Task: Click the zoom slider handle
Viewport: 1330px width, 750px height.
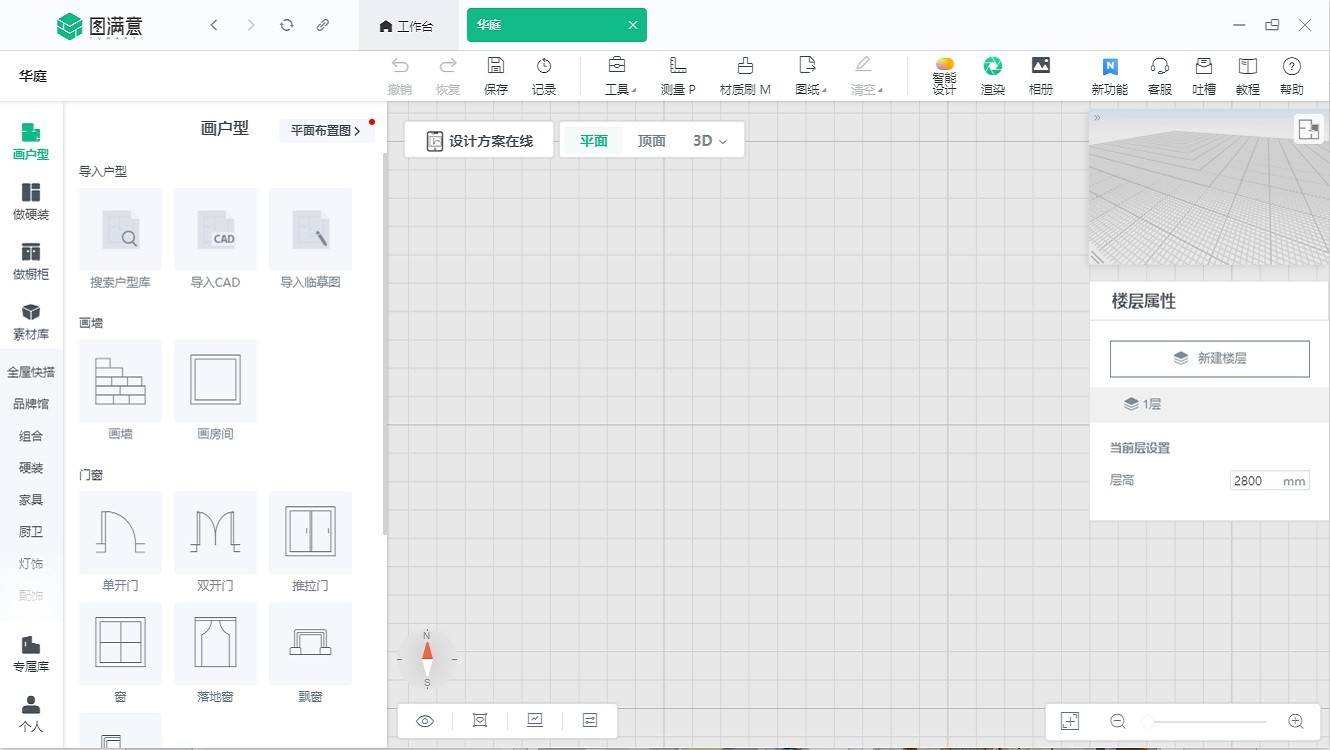Action: pos(1148,721)
